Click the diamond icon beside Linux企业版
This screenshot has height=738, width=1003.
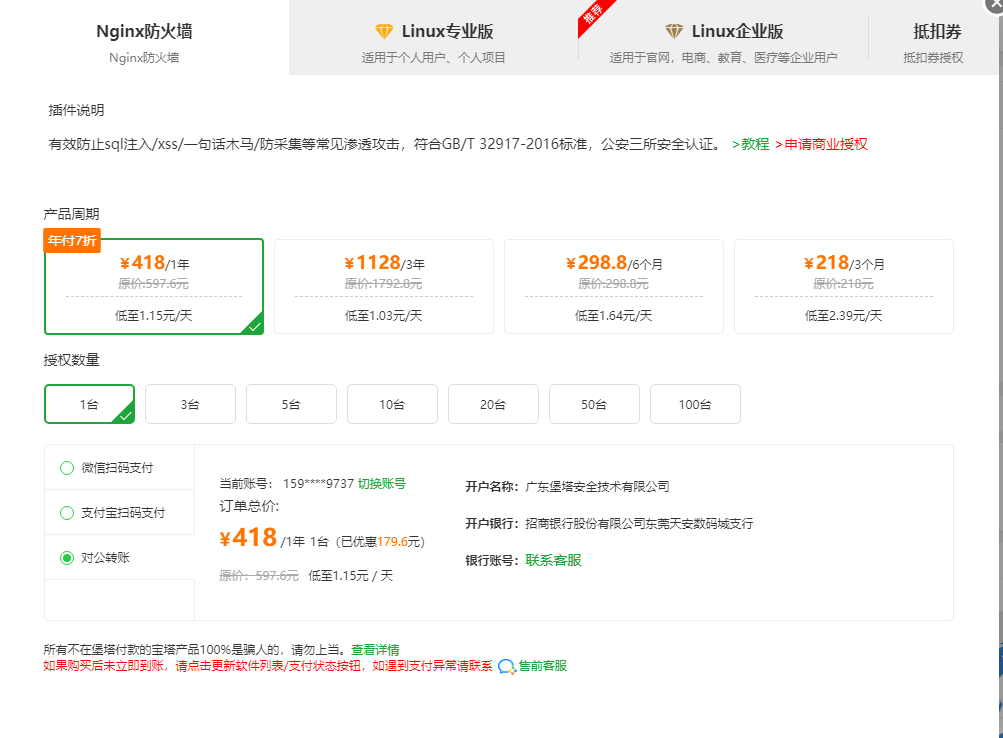pyautogui.click(x=674, y=32)
